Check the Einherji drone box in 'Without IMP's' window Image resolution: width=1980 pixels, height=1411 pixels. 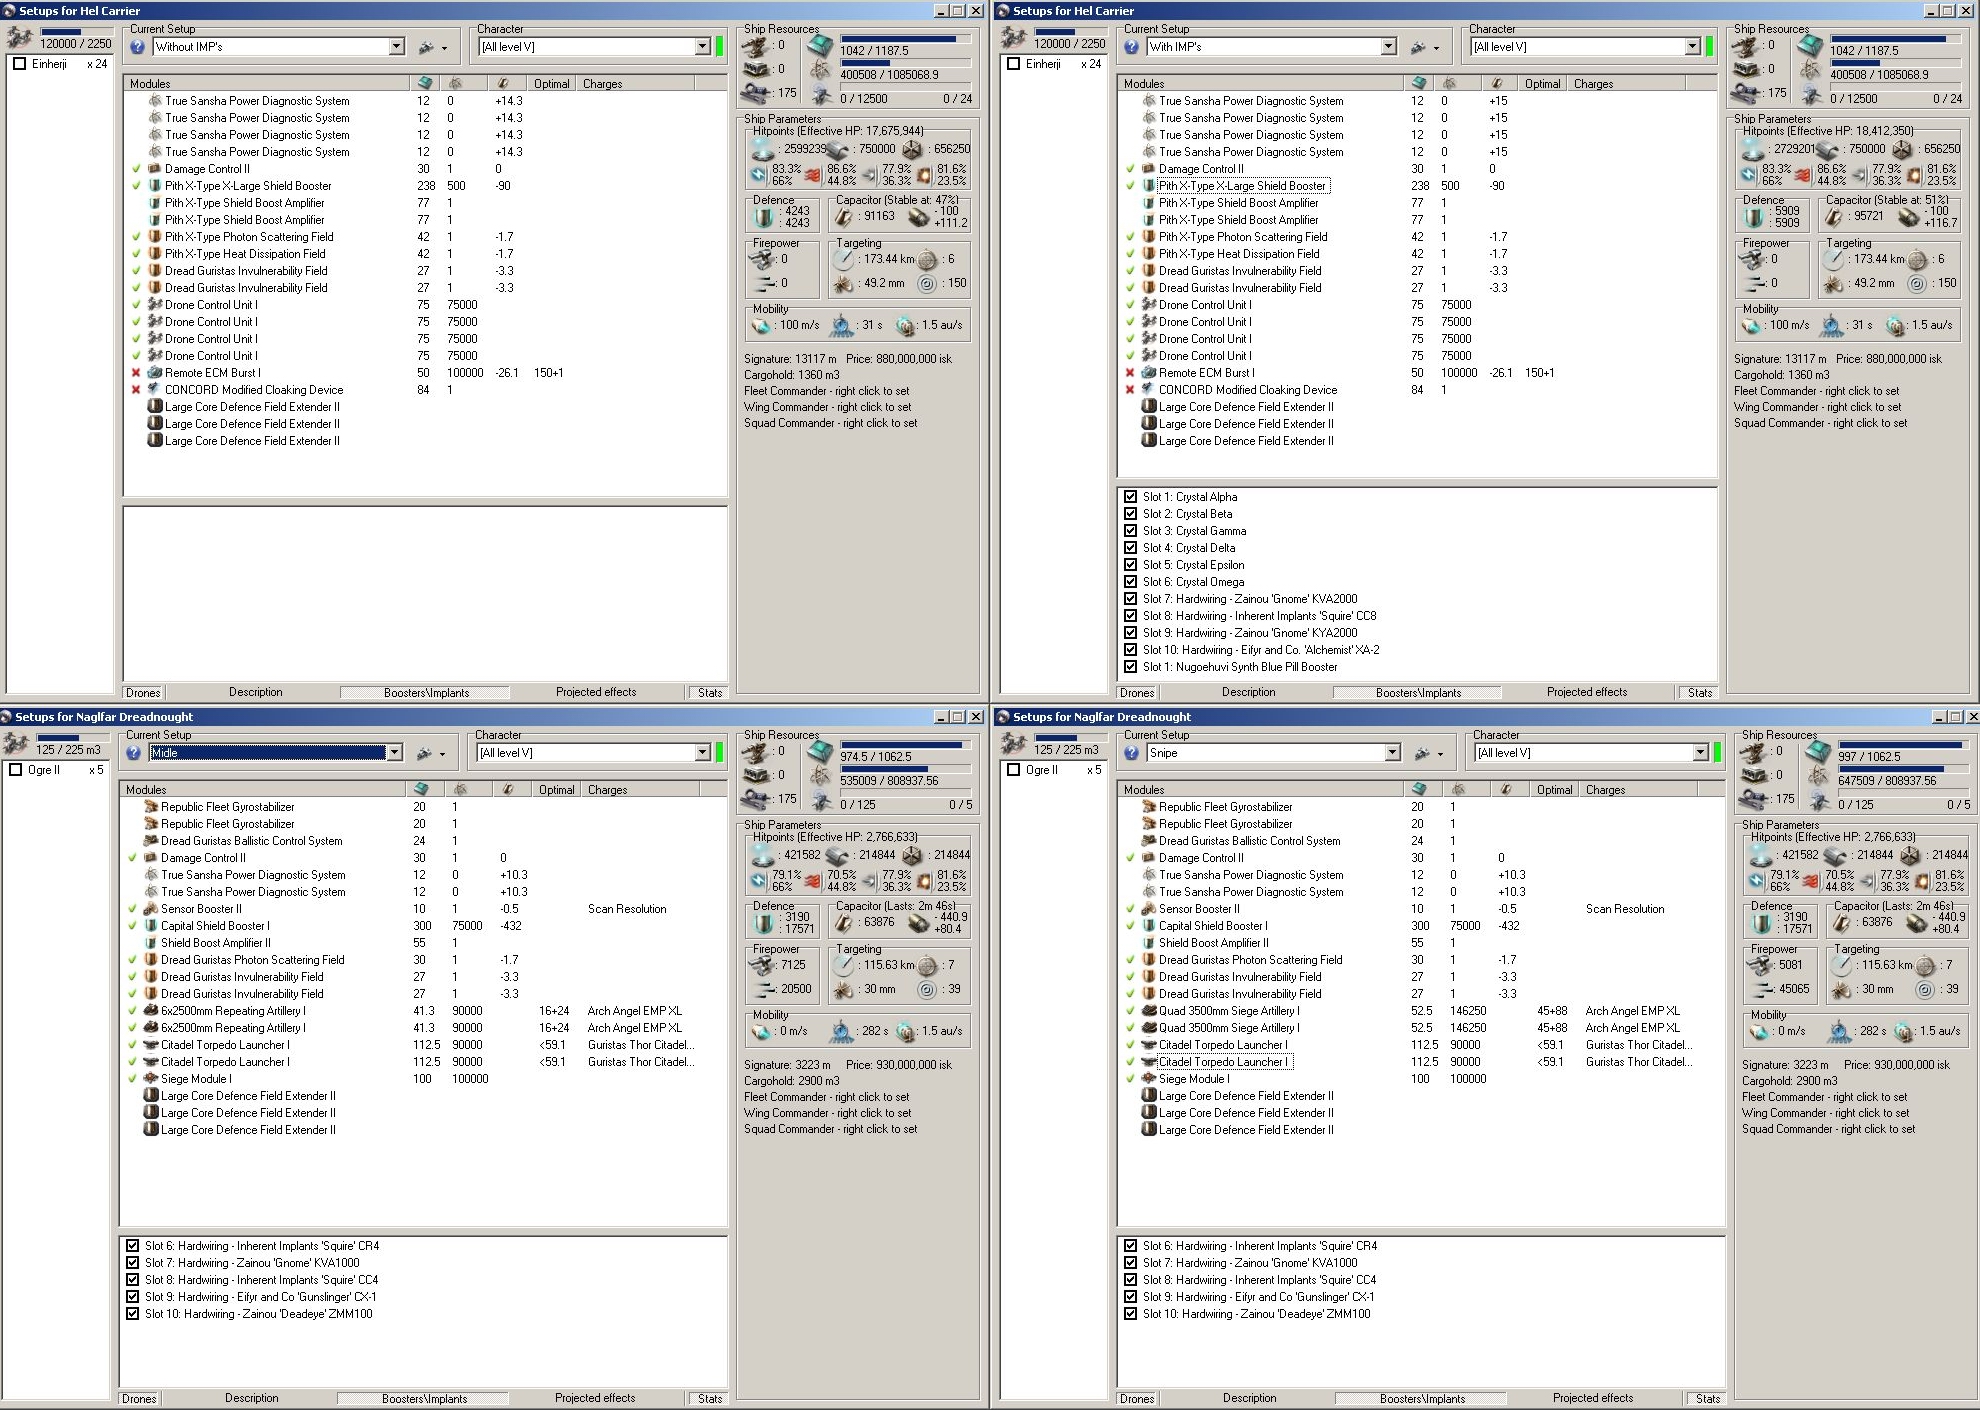pos(19,64)
